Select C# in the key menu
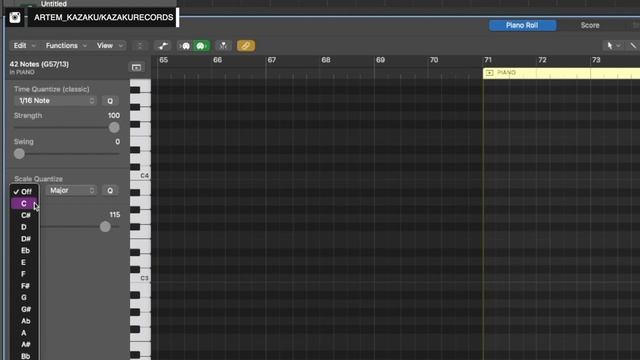640x360 pixels. pos(24,215)
